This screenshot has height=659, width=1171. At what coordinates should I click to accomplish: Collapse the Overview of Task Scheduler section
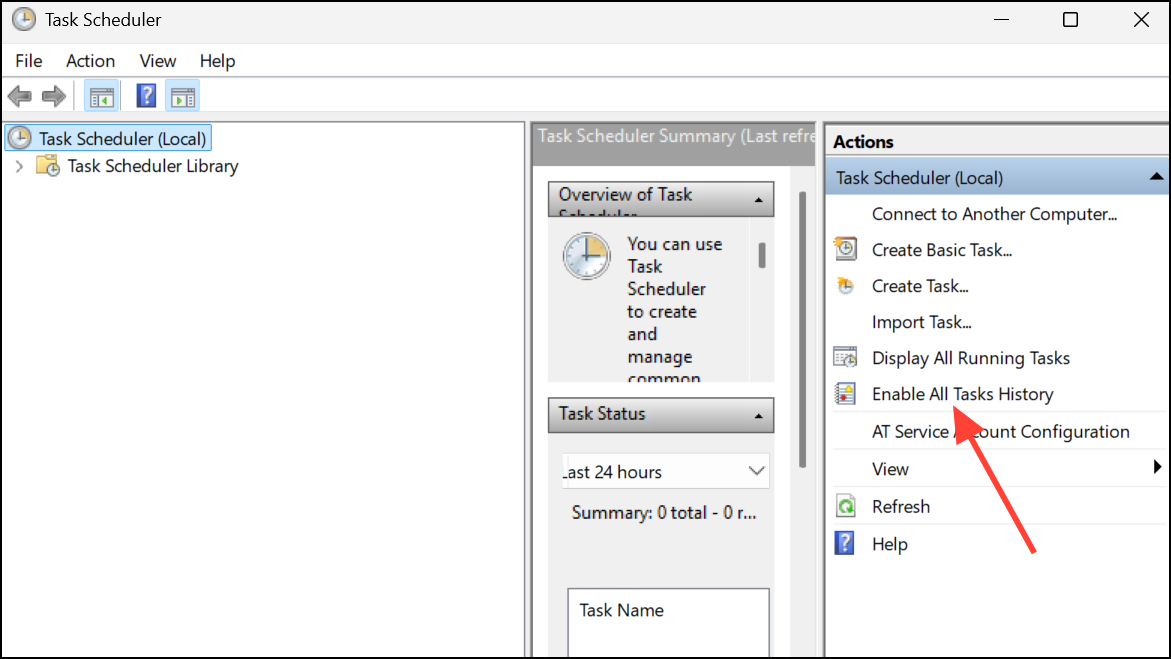(x=759, y=200)
